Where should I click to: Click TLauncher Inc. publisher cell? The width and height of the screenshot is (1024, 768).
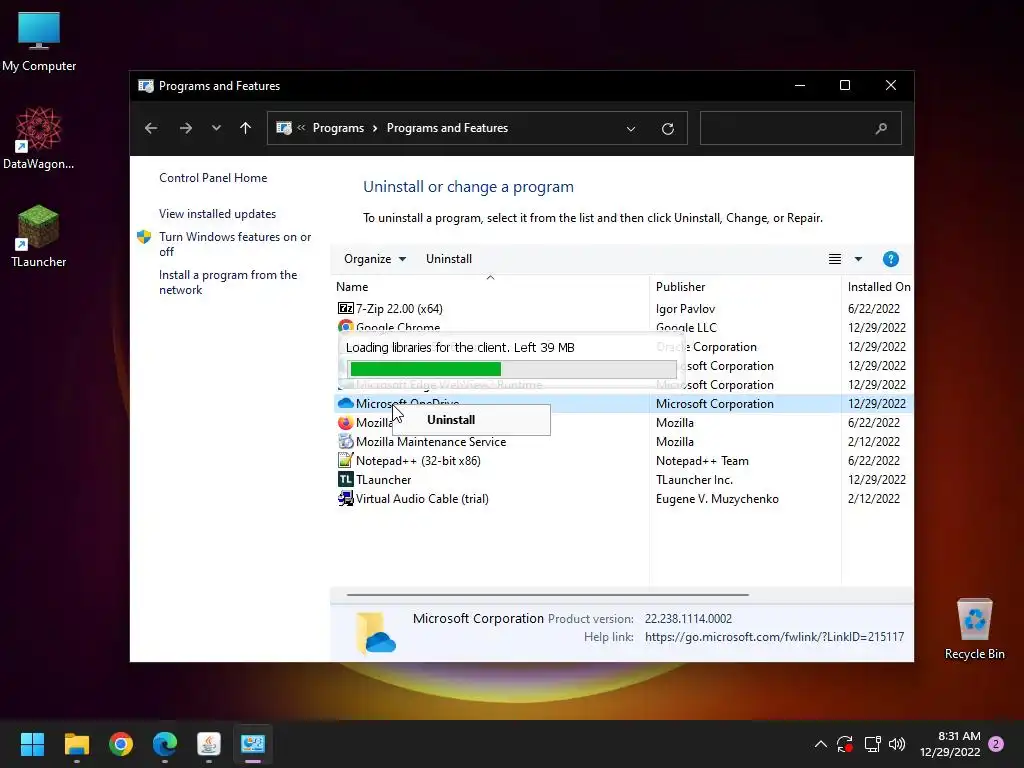(694, 479)
